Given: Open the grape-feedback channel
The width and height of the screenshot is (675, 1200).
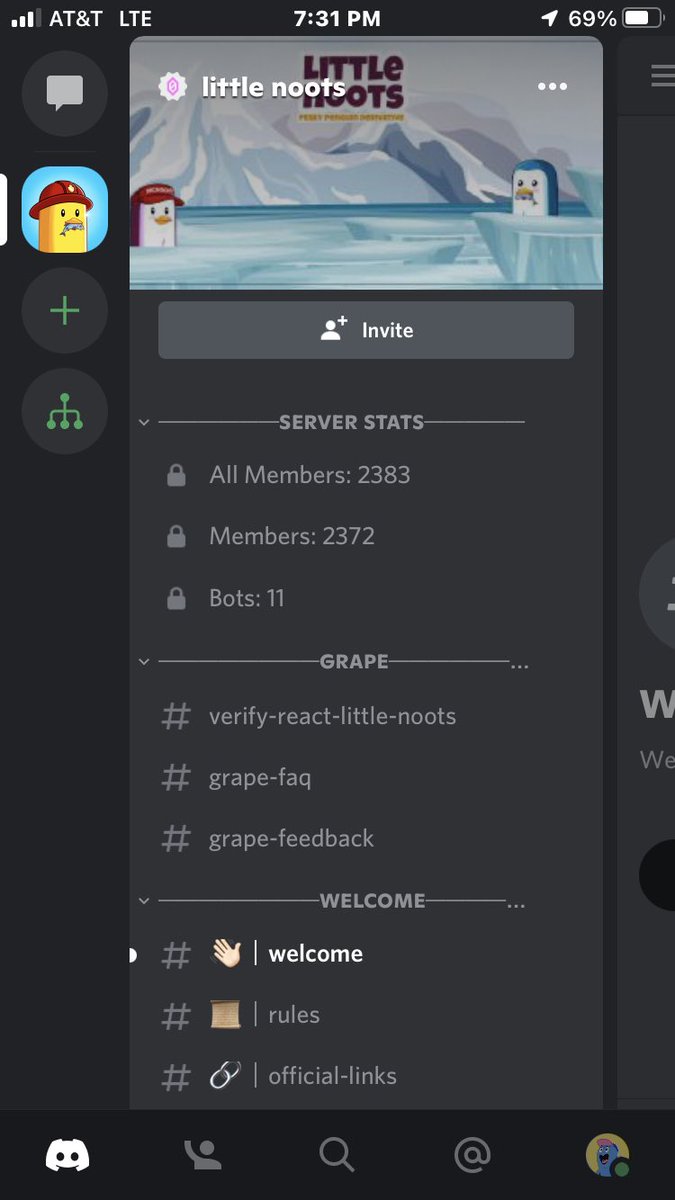Looking at the screenshot, I should [x=366, y=838].
